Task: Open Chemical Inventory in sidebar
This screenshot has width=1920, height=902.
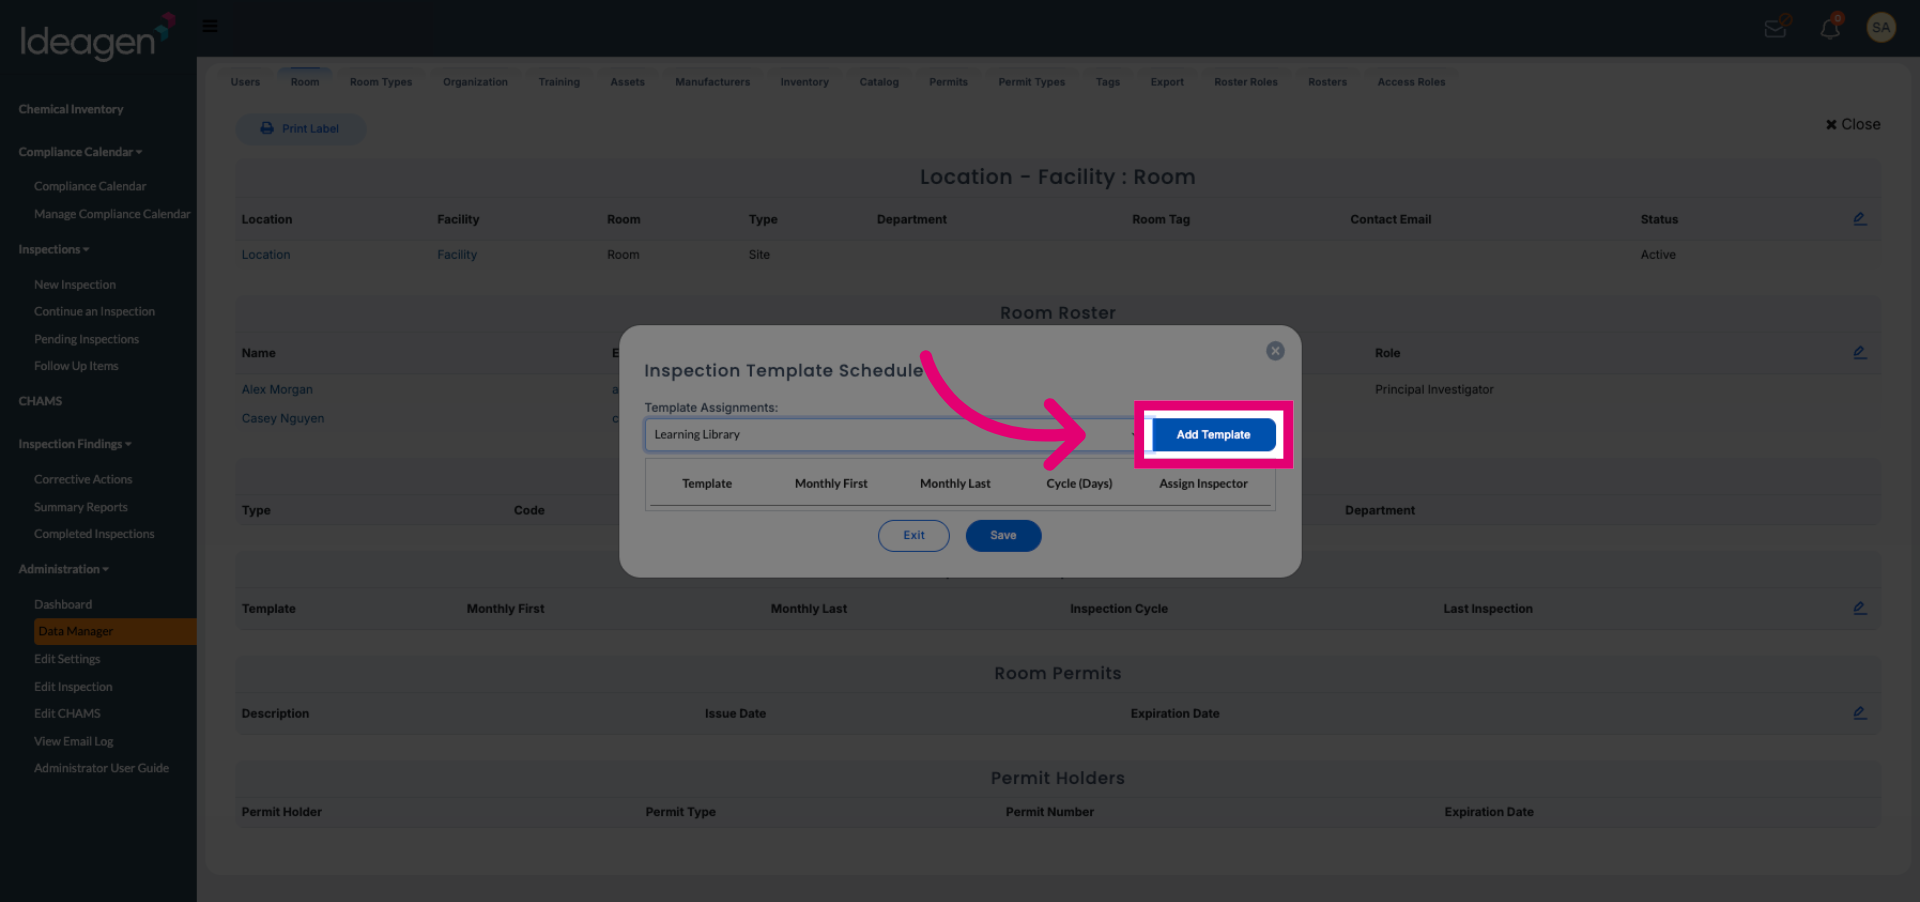Action: [71, 109]
